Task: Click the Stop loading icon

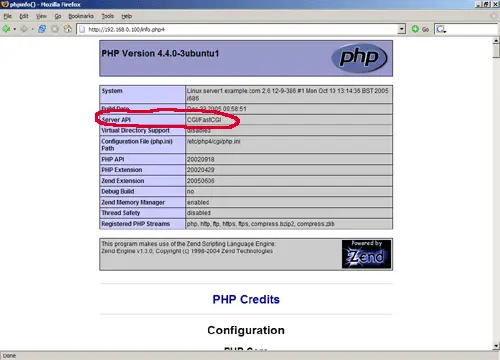Action: tap(55, 29)
